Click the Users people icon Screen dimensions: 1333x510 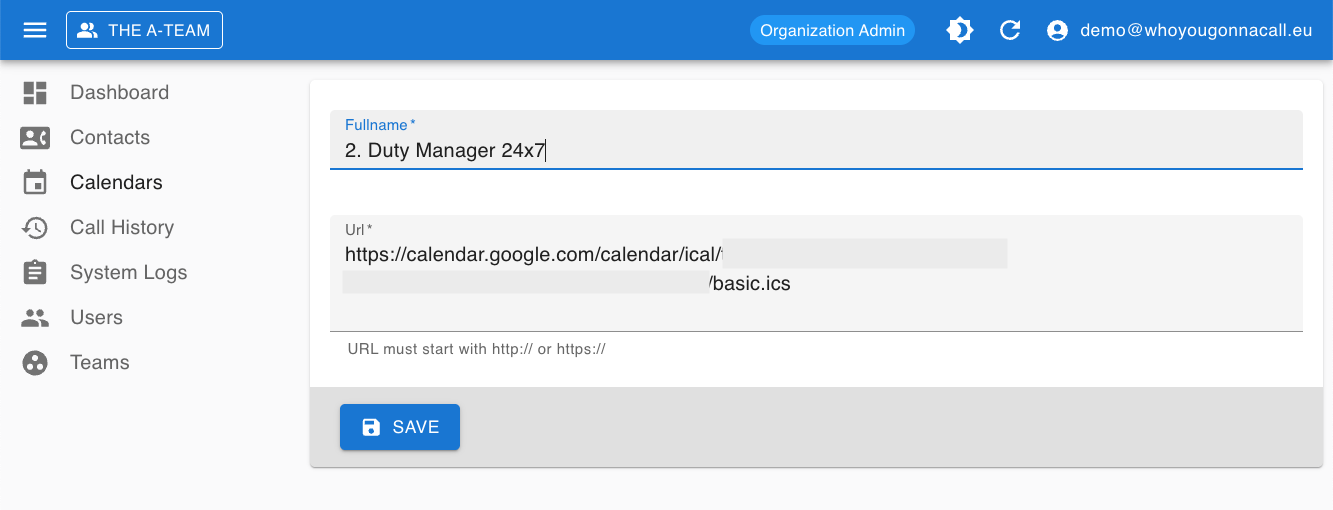(35, 318)
